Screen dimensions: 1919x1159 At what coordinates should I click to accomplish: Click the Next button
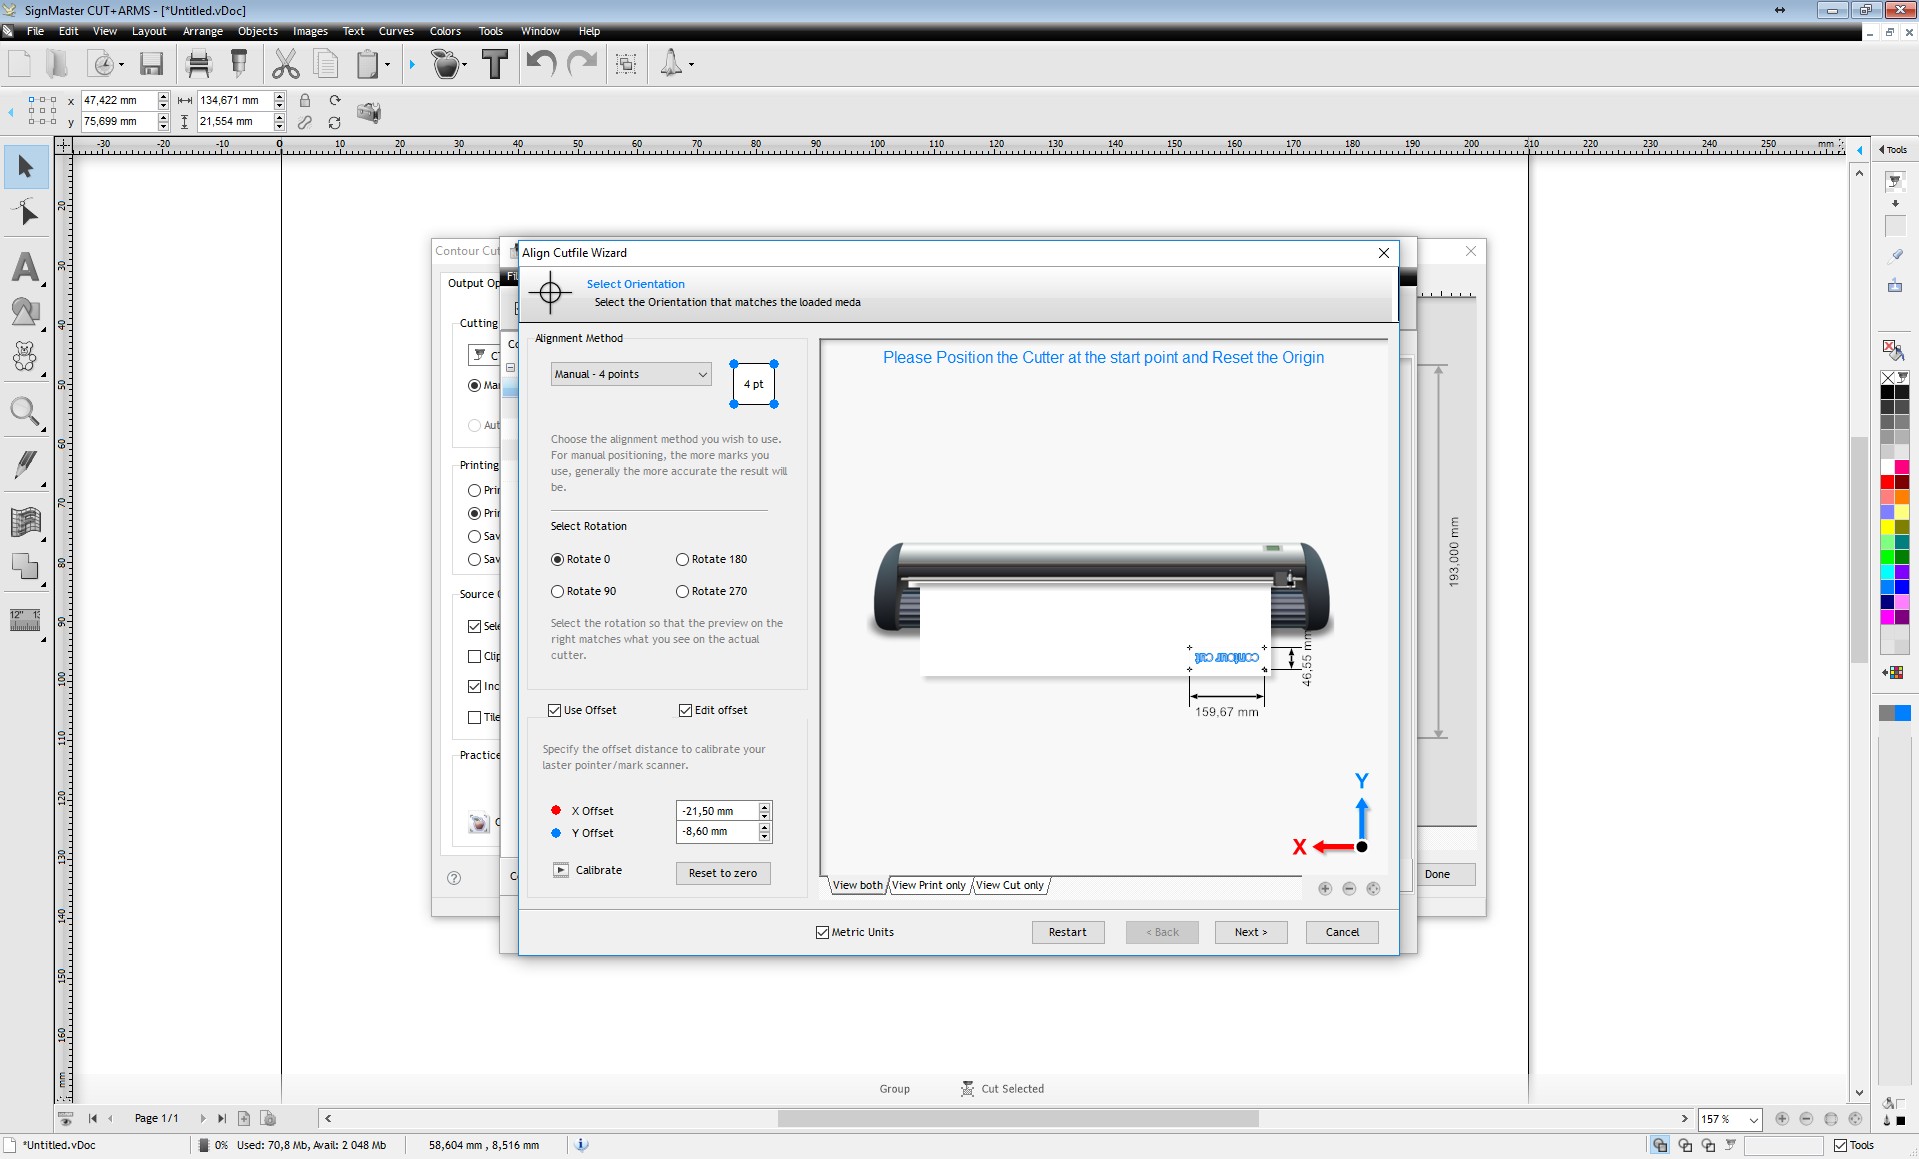click(x=1251, y=932)
